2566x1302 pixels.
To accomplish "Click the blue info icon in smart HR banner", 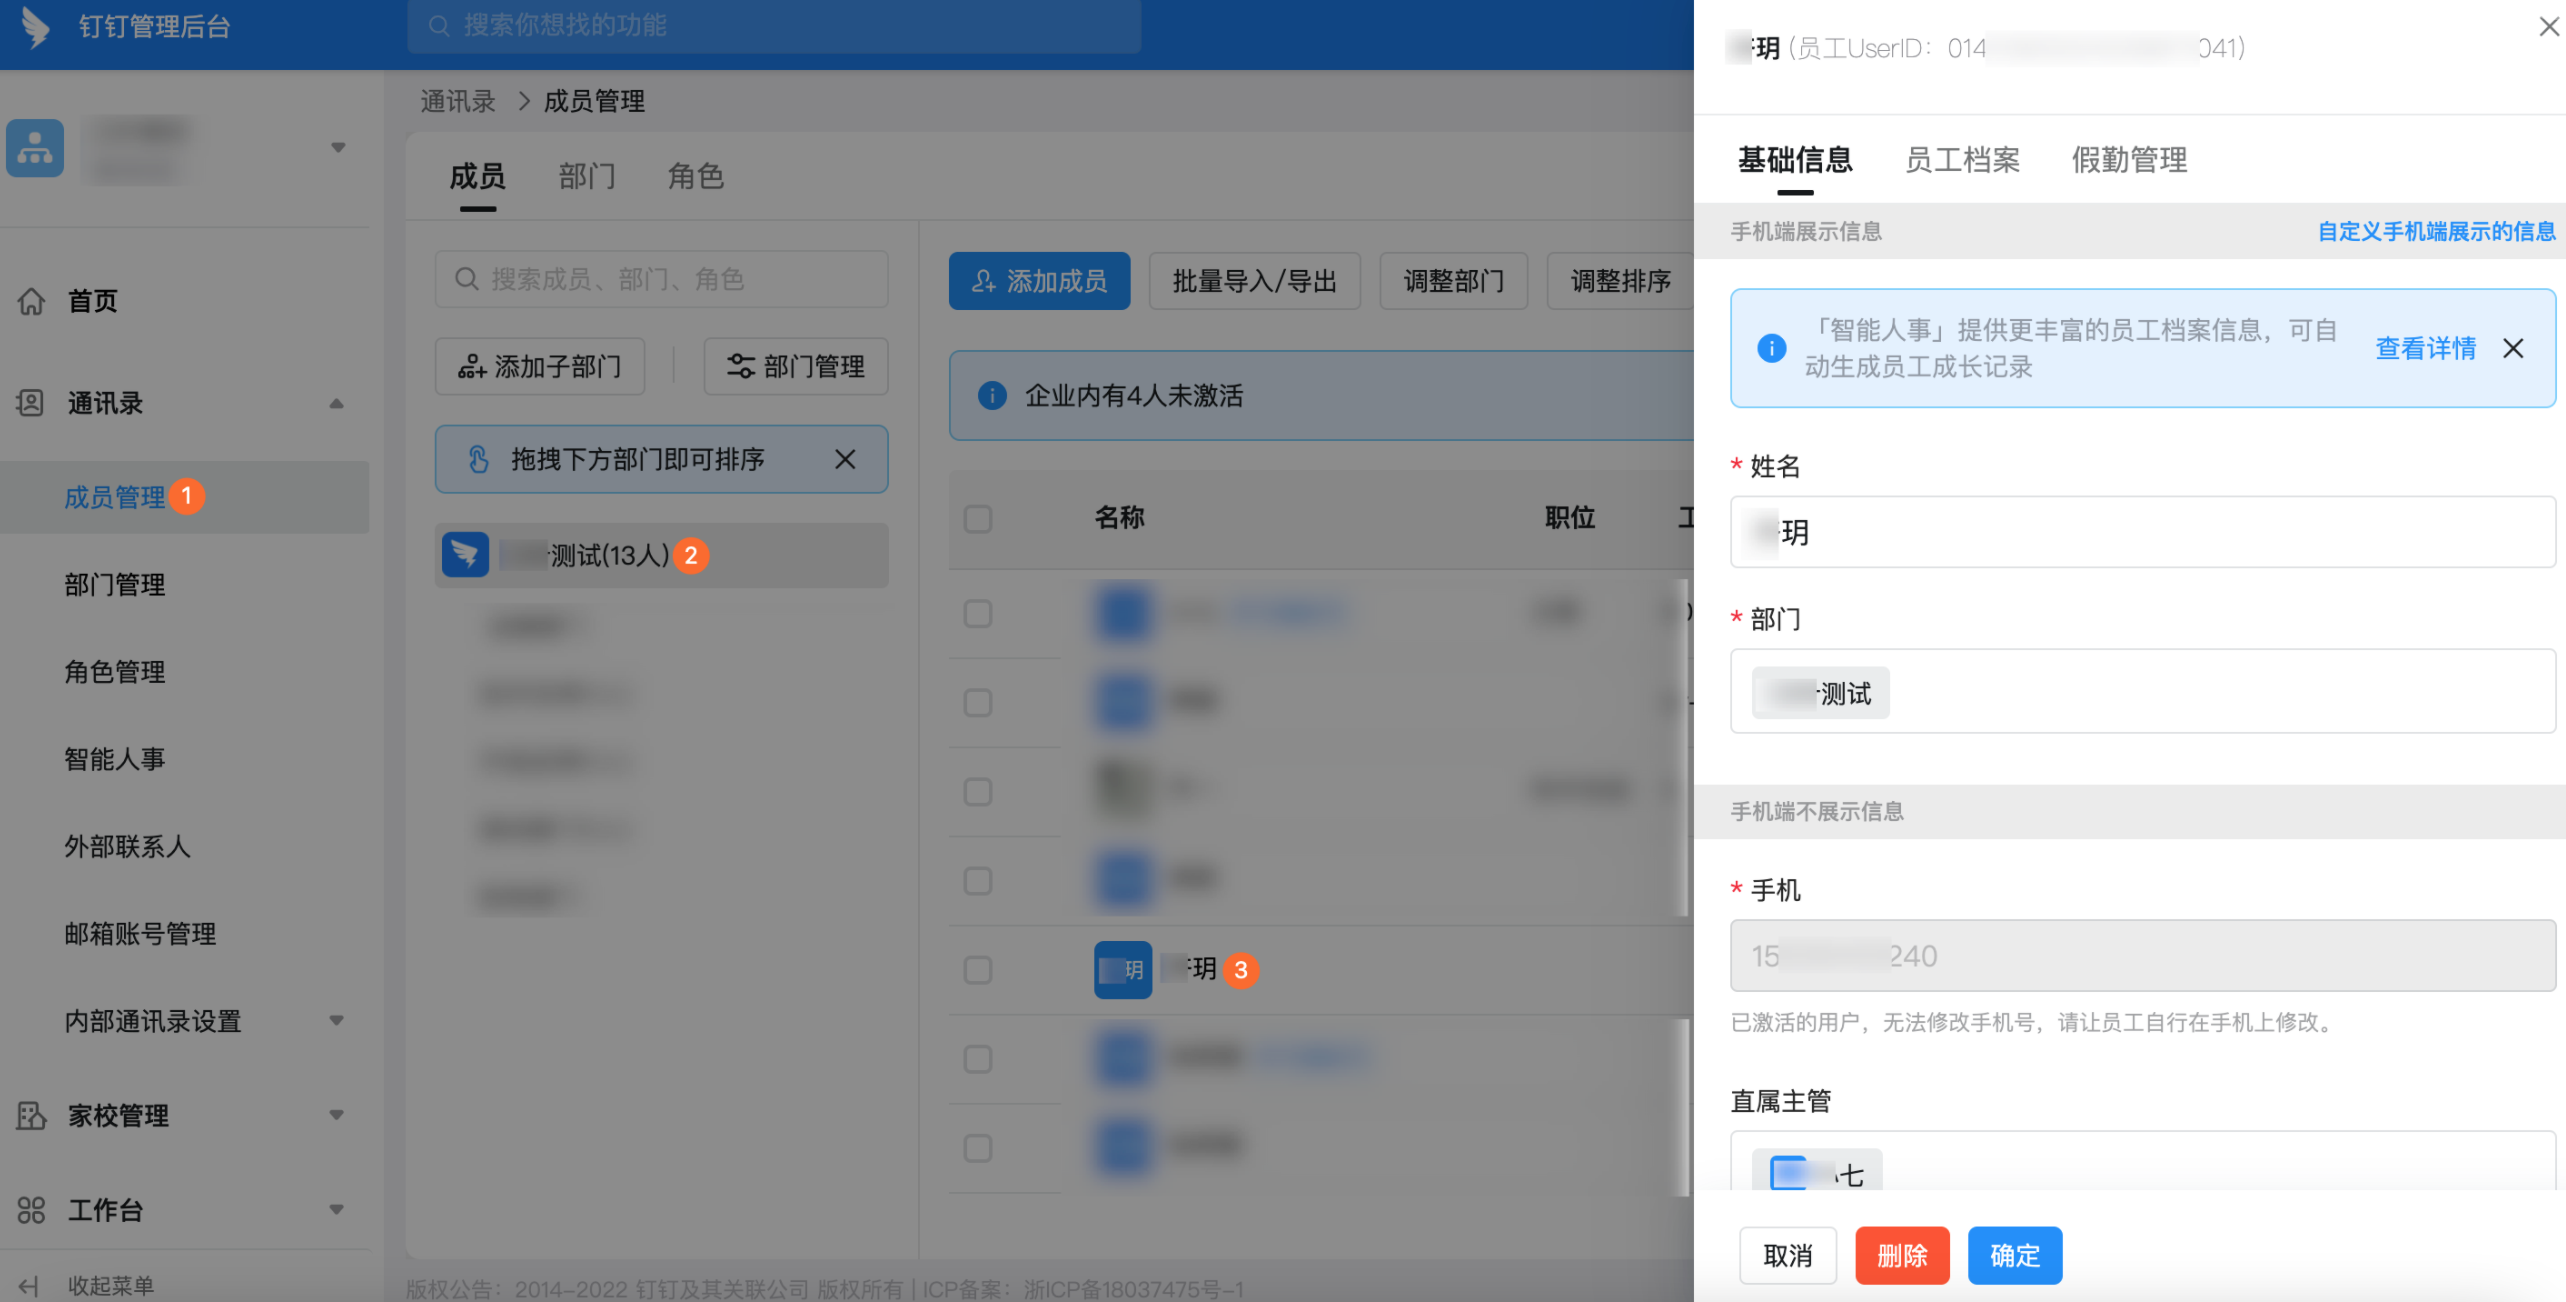I will (x=1771, y=348).
